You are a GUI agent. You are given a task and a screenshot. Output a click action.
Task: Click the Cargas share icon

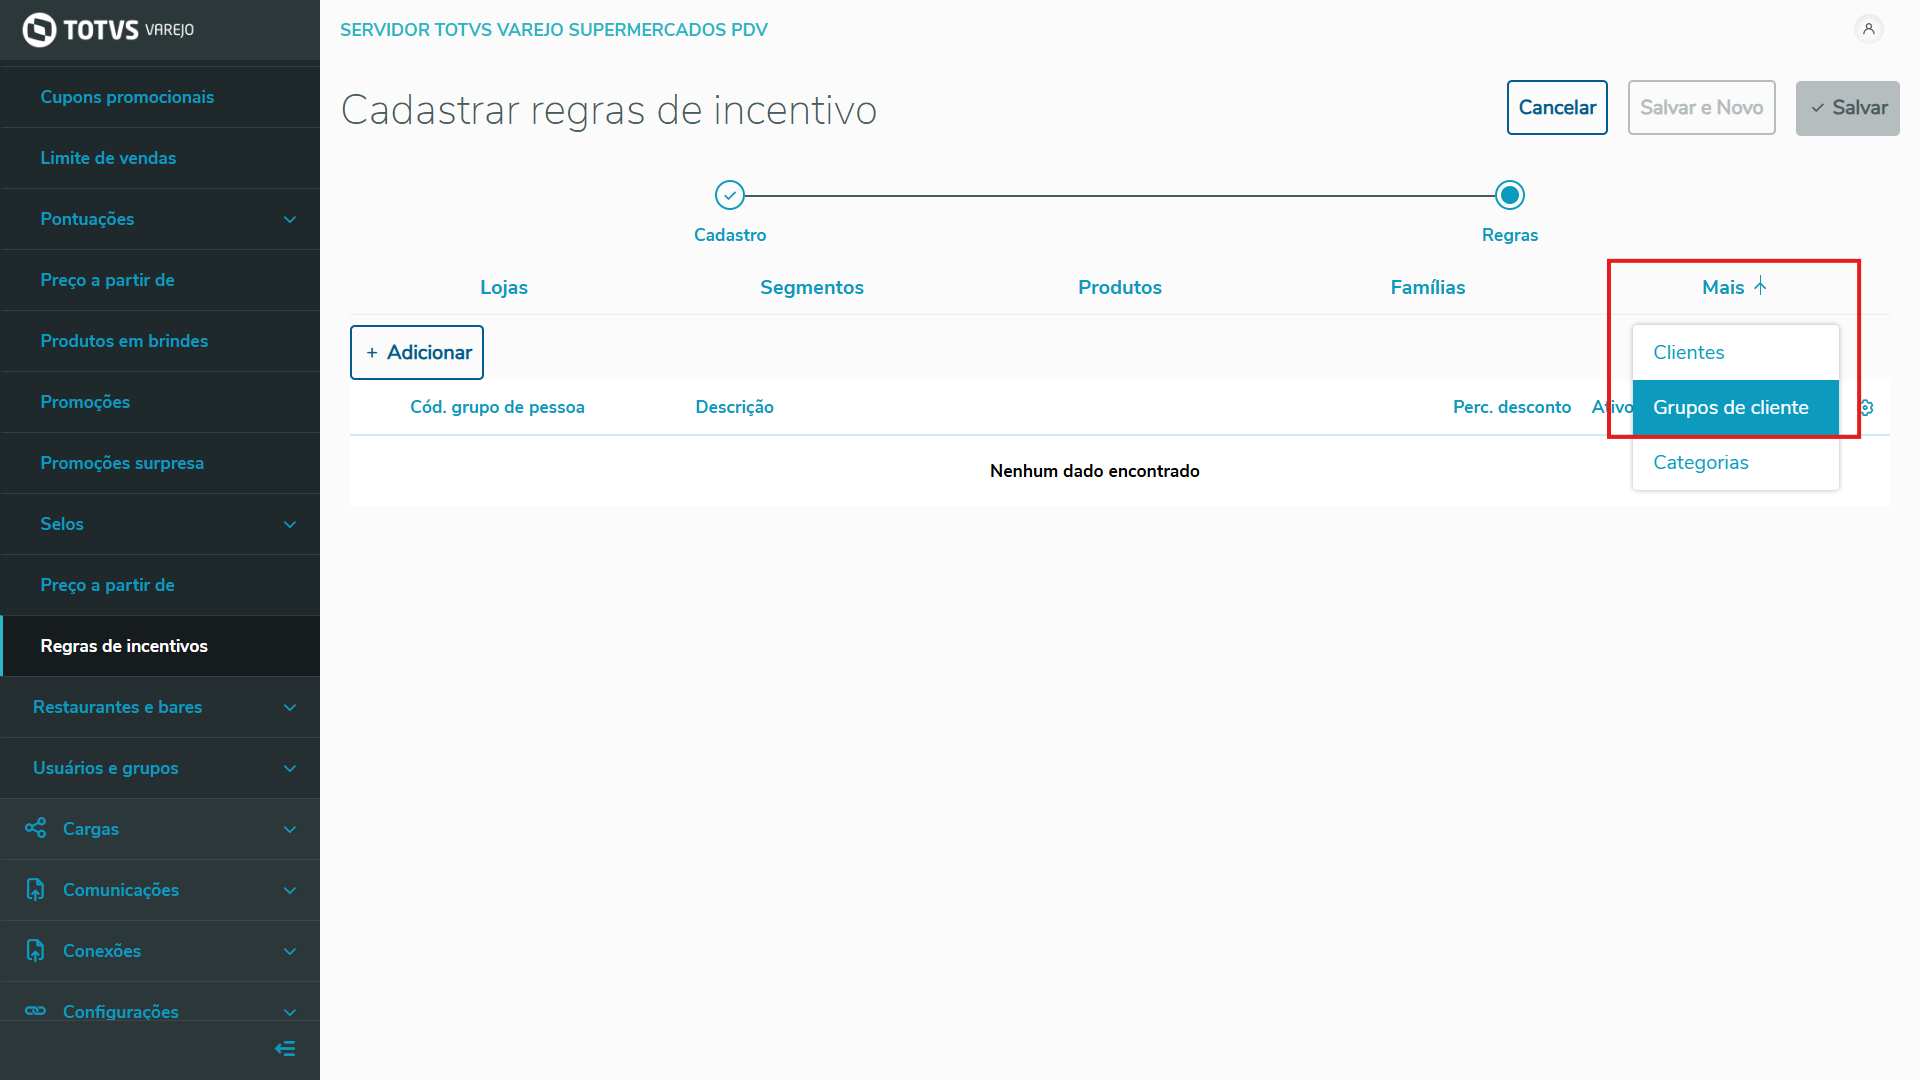tap(36, 828)
